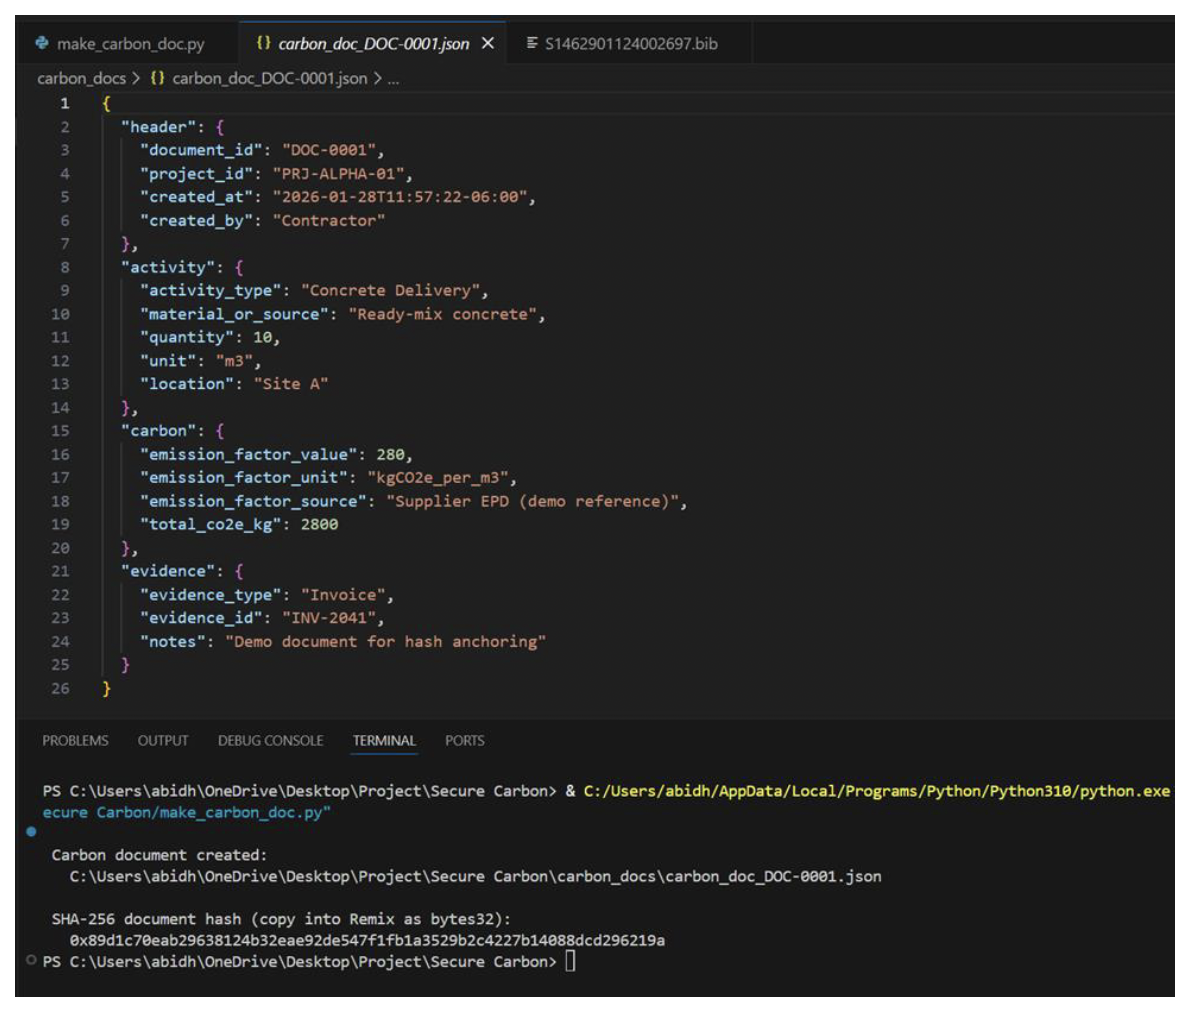Close the carbon_doc_DOC-0001.json tab
The height and width of the screenshot is (1014, 1194).
click(x=488, y=43)
